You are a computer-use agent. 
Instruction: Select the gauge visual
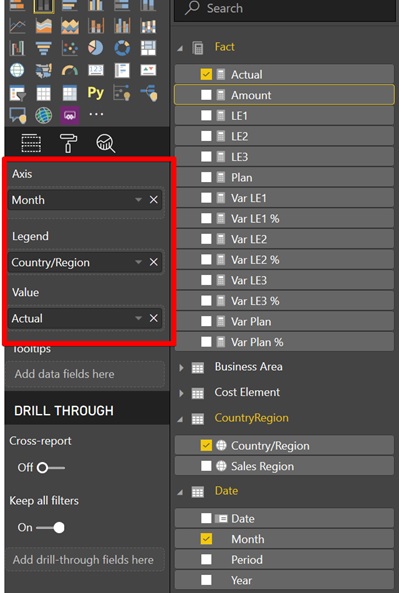[x=70, y=70]
